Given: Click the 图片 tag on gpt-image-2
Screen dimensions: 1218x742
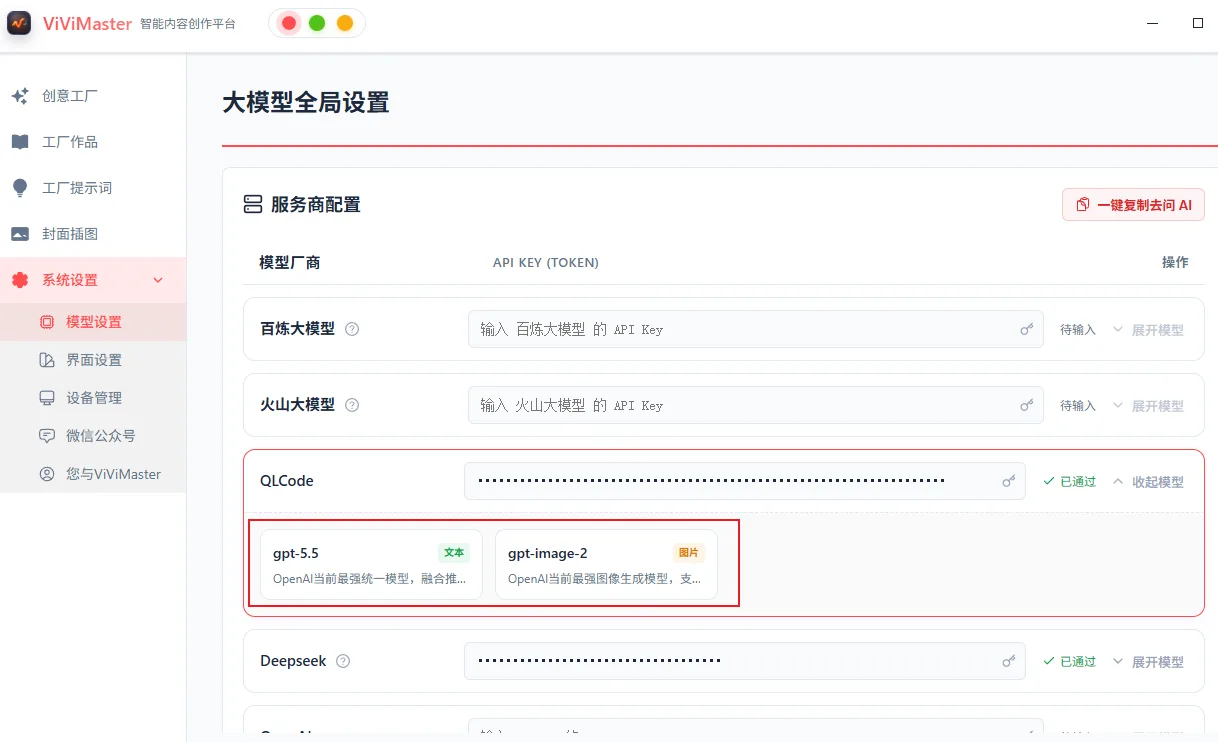Looking at the screenshot, I should [x=689, y=553].
